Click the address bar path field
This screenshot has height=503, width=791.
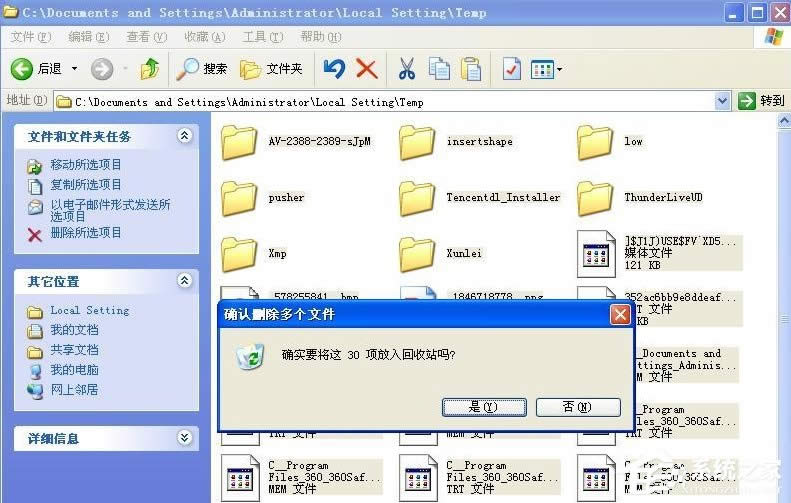(390, 101)
